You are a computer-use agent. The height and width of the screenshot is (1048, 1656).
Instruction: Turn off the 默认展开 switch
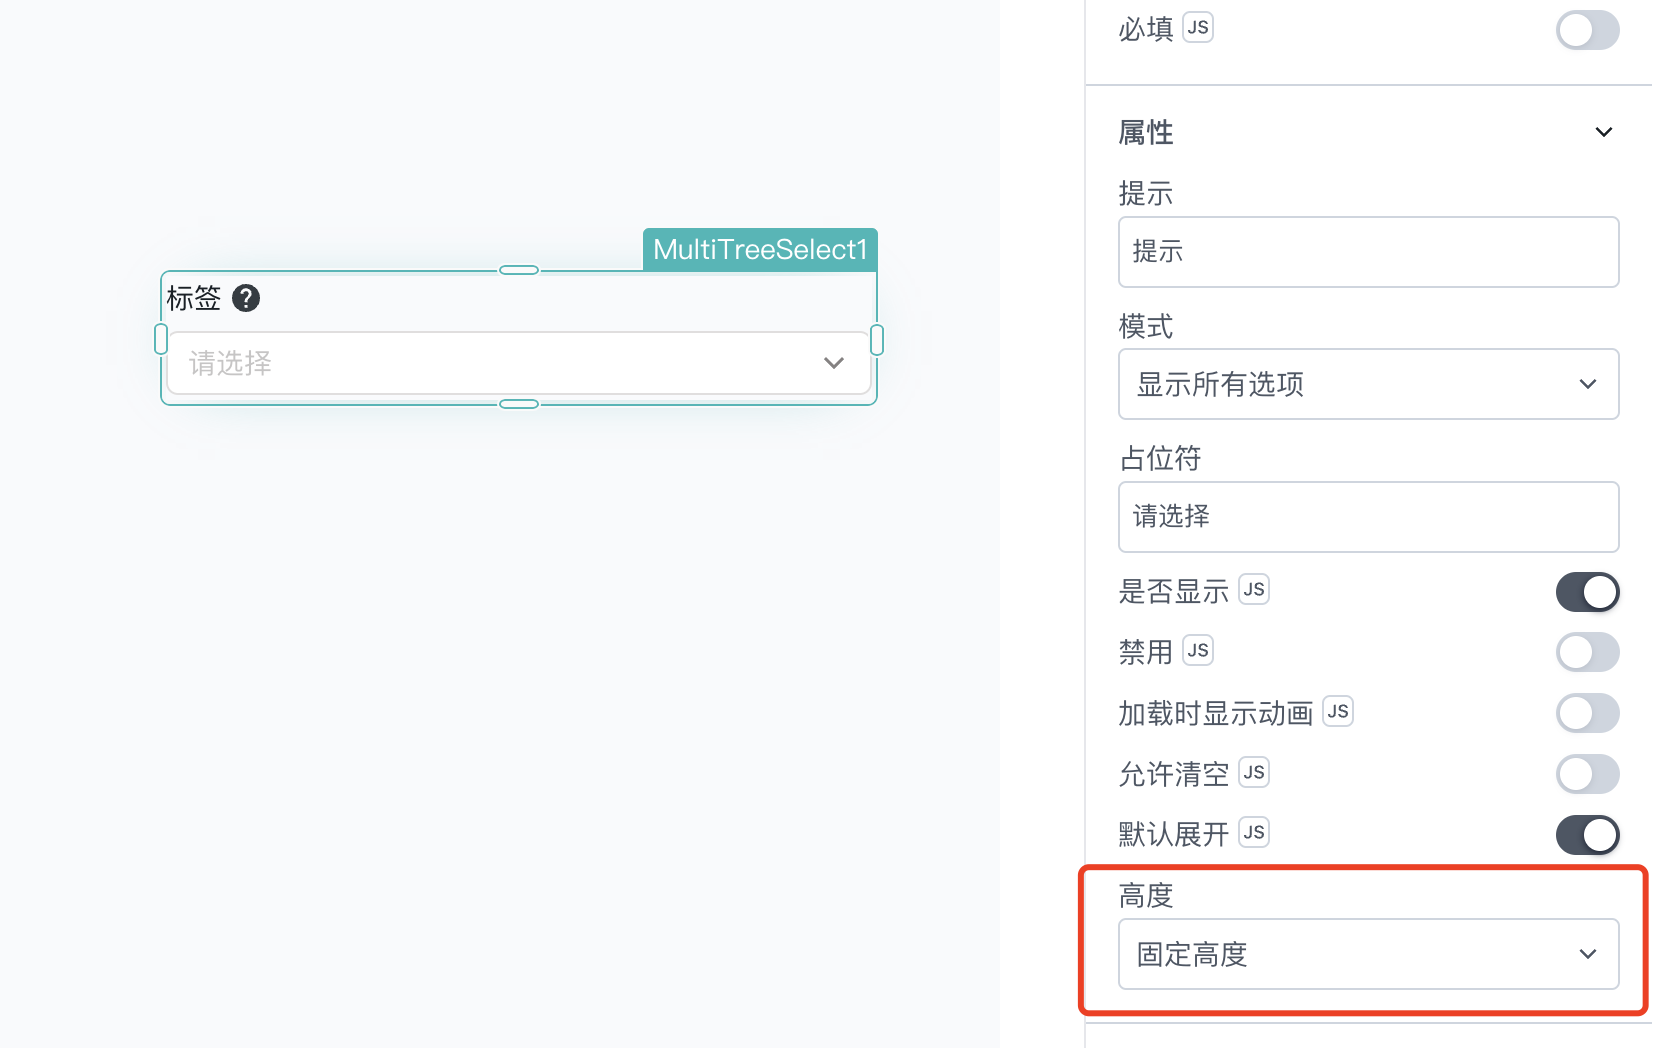(x=1587, y=835)
